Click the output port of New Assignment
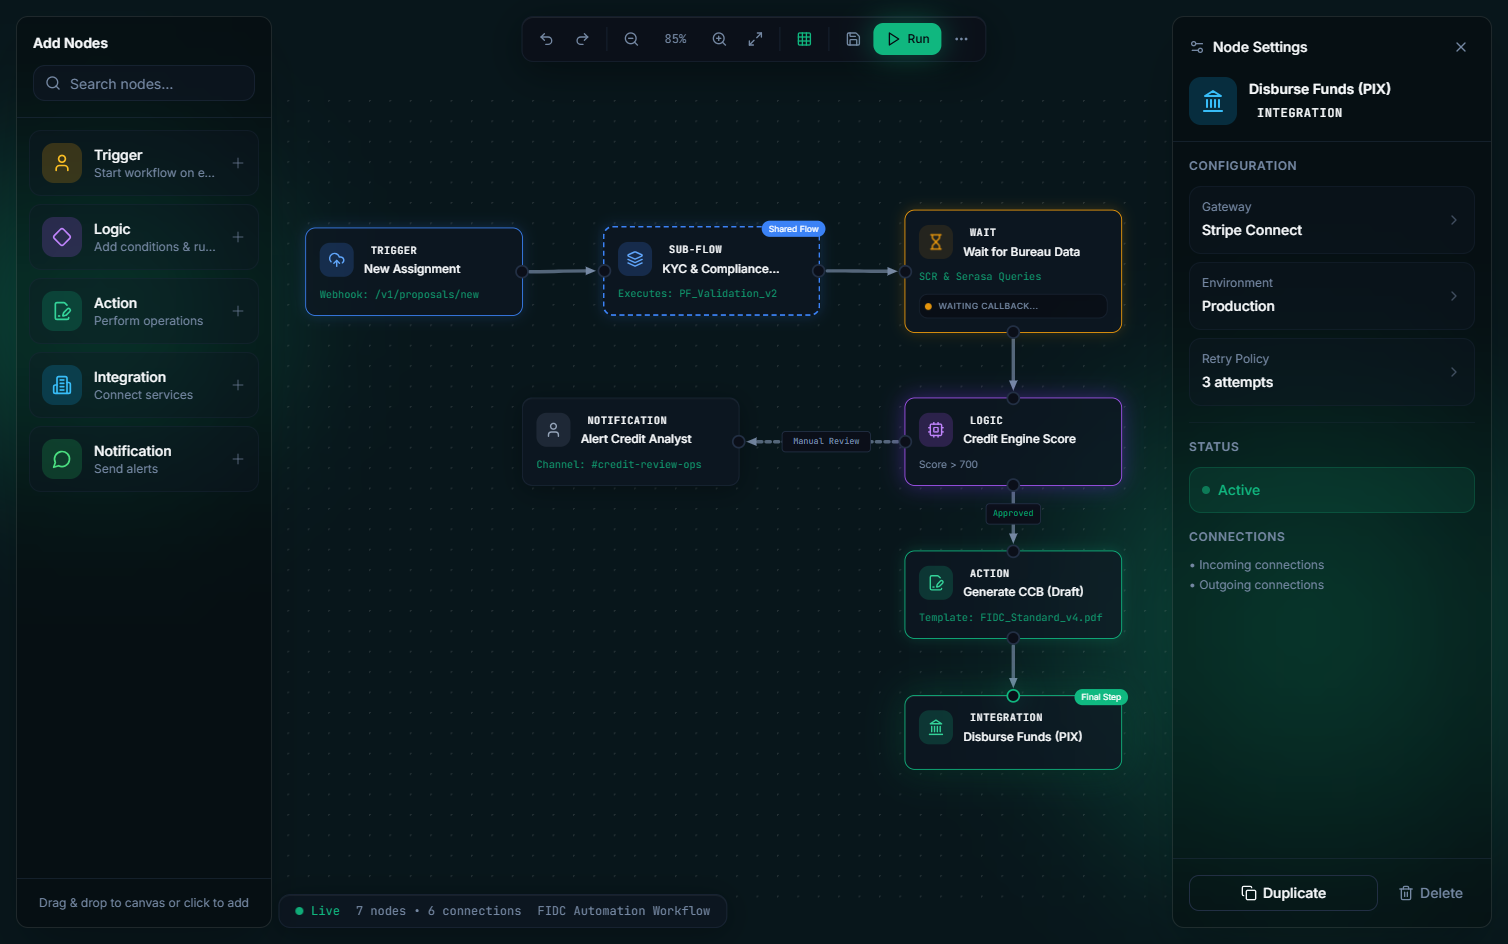1508x944 pixels. [522, 271]
